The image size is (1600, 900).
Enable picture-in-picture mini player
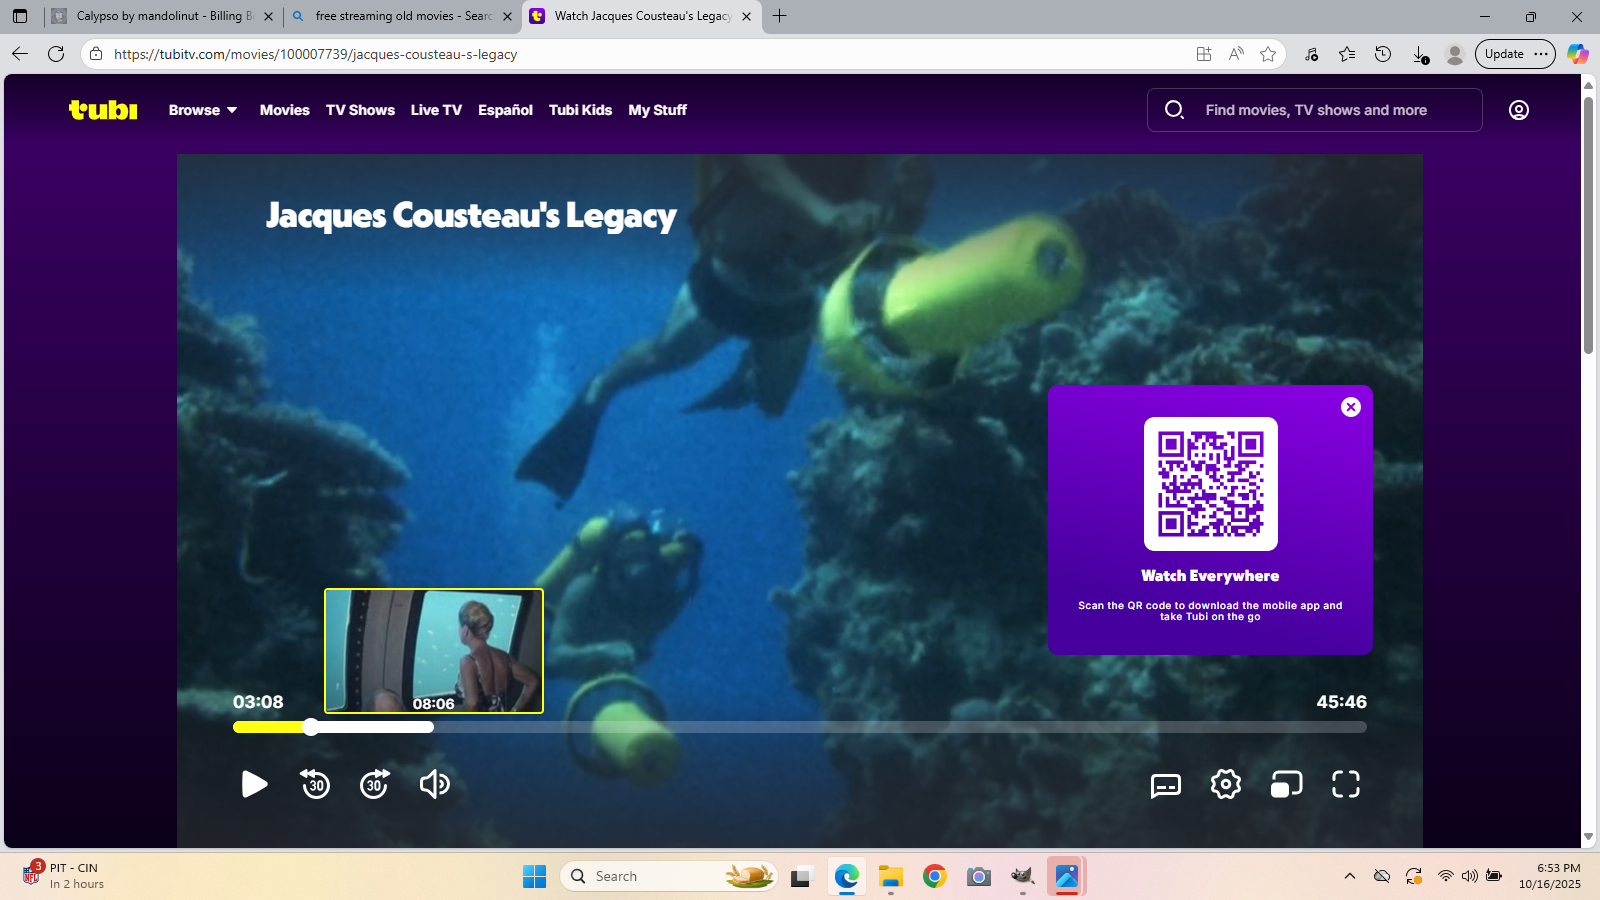(1286, 784)
